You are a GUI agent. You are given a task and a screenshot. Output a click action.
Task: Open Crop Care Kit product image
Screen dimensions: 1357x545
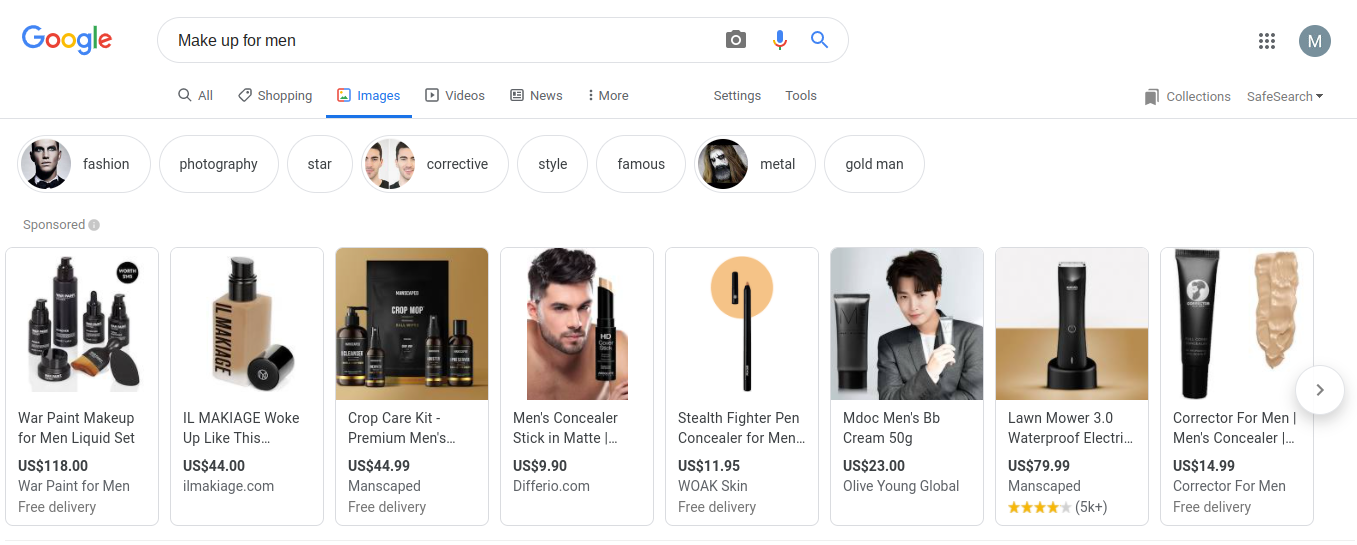click(412, 324)
